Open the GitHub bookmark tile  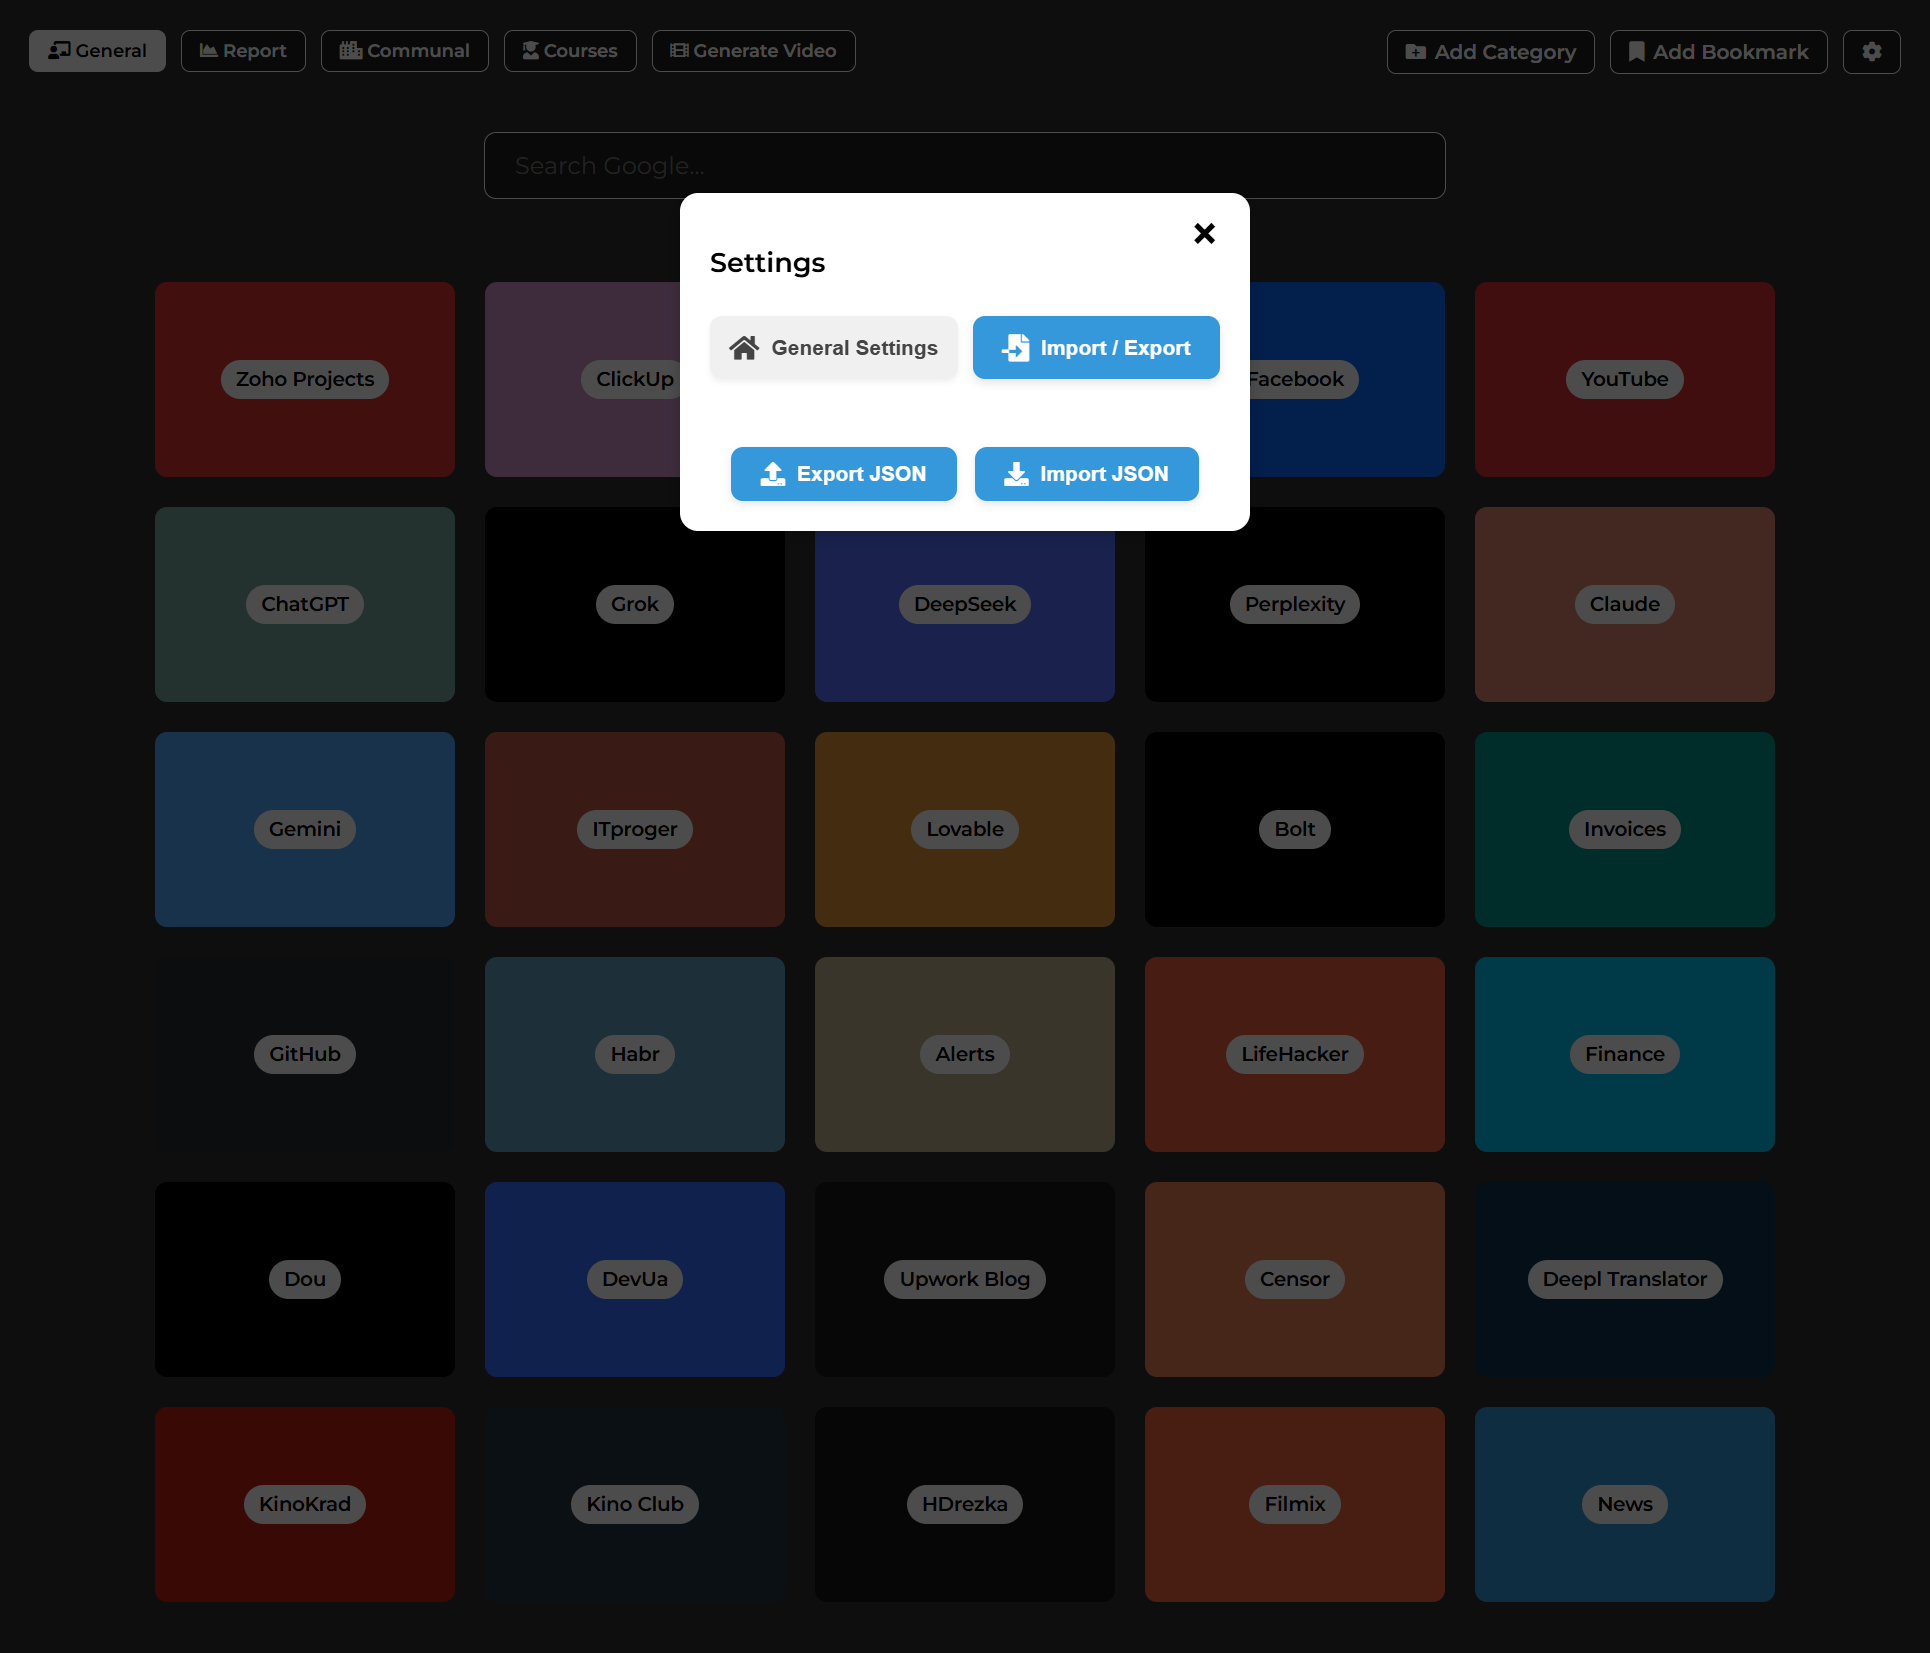click(x=304, y=1054)
